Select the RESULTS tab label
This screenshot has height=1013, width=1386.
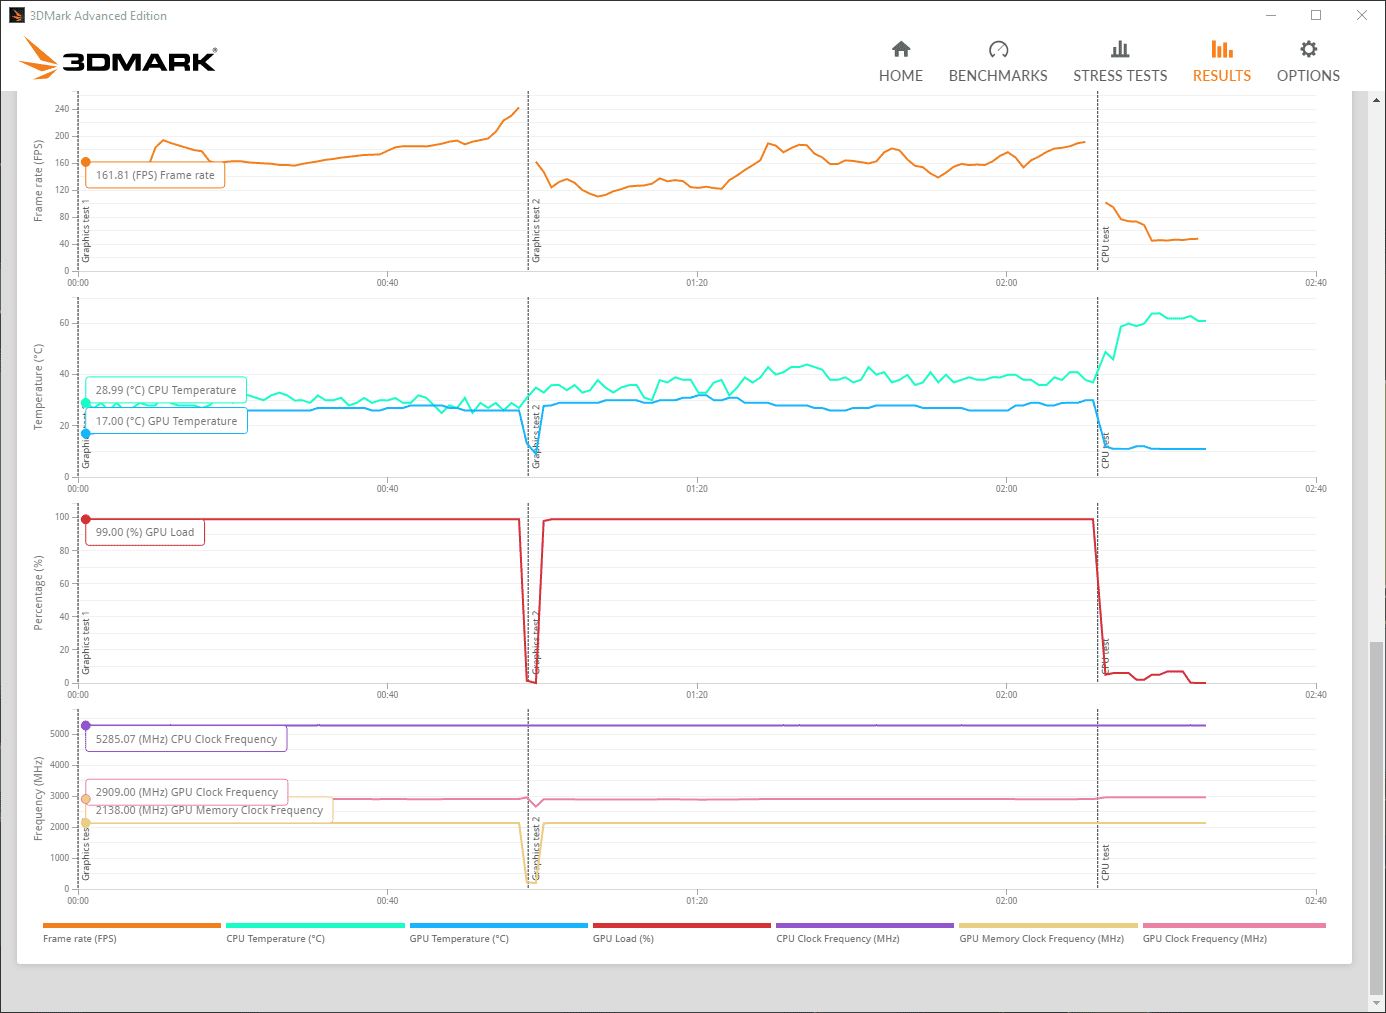point(1222,76)
